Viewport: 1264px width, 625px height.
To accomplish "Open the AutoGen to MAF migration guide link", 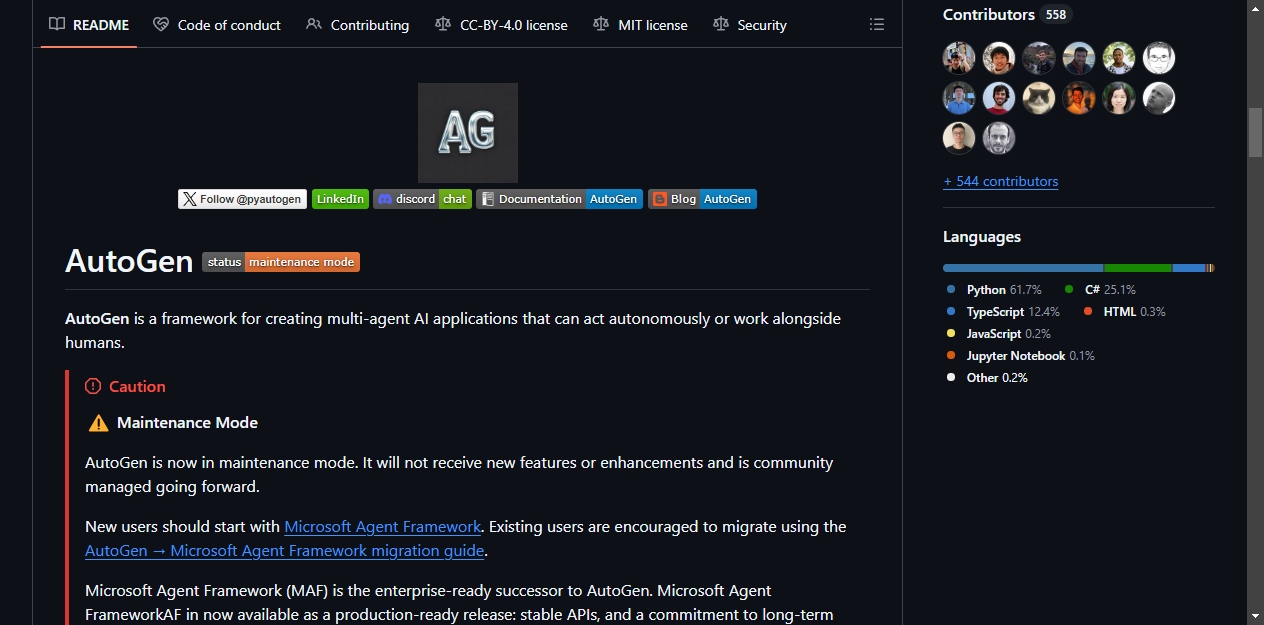I will [285, 550].
